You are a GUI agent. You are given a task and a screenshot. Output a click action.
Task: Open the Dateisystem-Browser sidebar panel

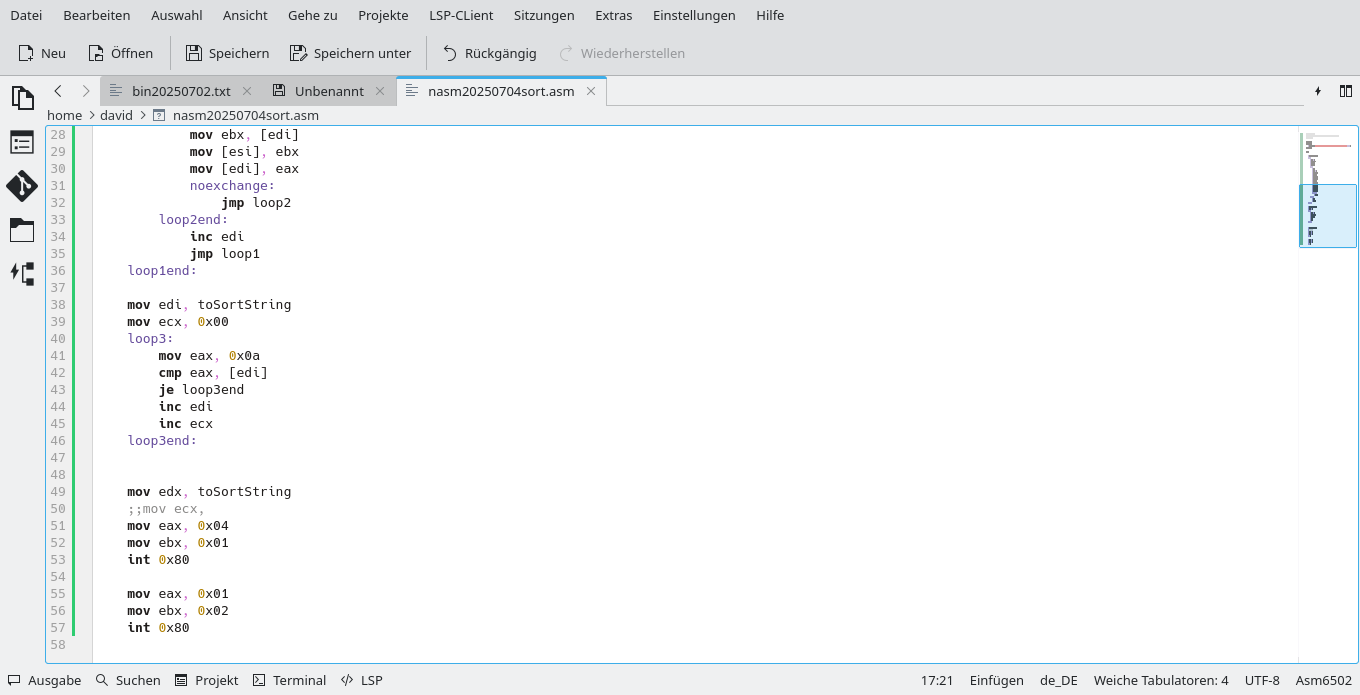(x=22, y=230)
